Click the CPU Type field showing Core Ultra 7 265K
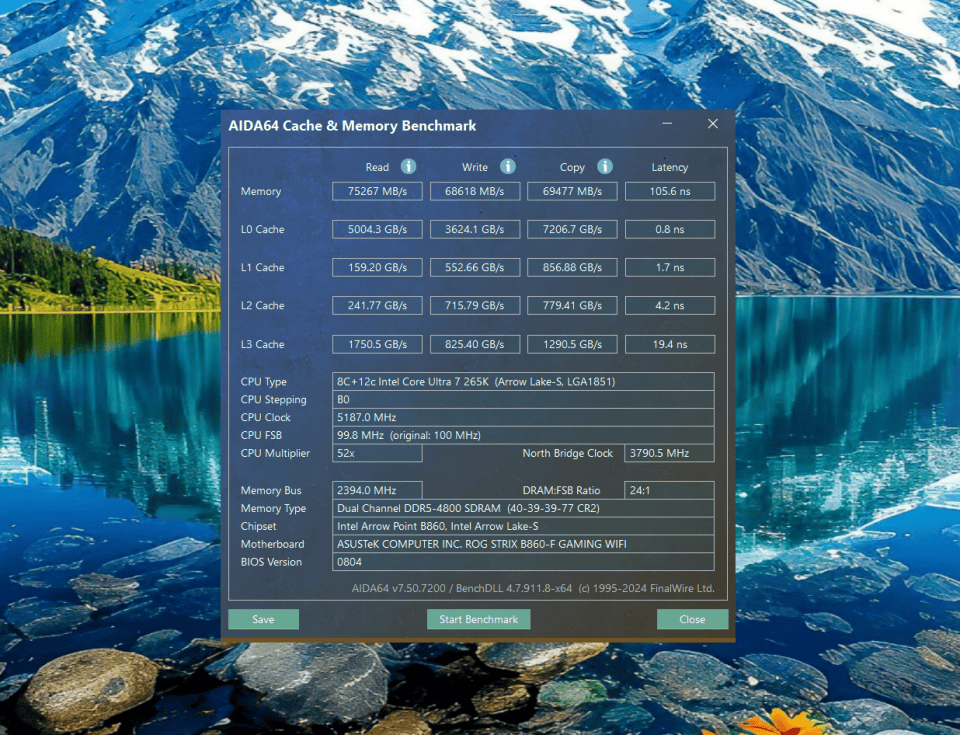960x735 pixels. tap(523, 382)
